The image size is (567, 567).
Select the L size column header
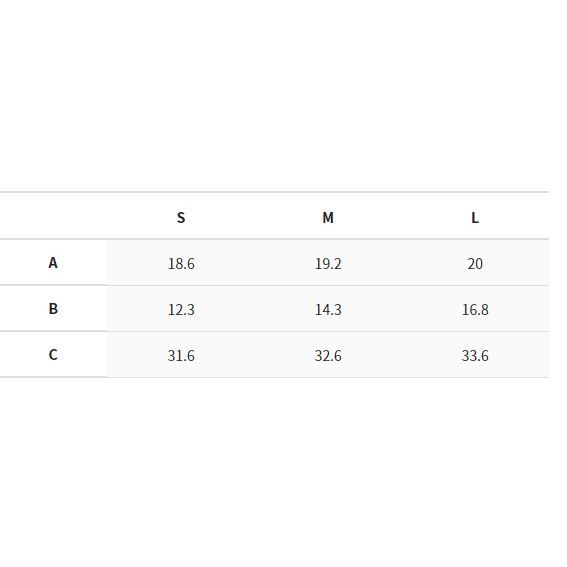click(475, 216)
